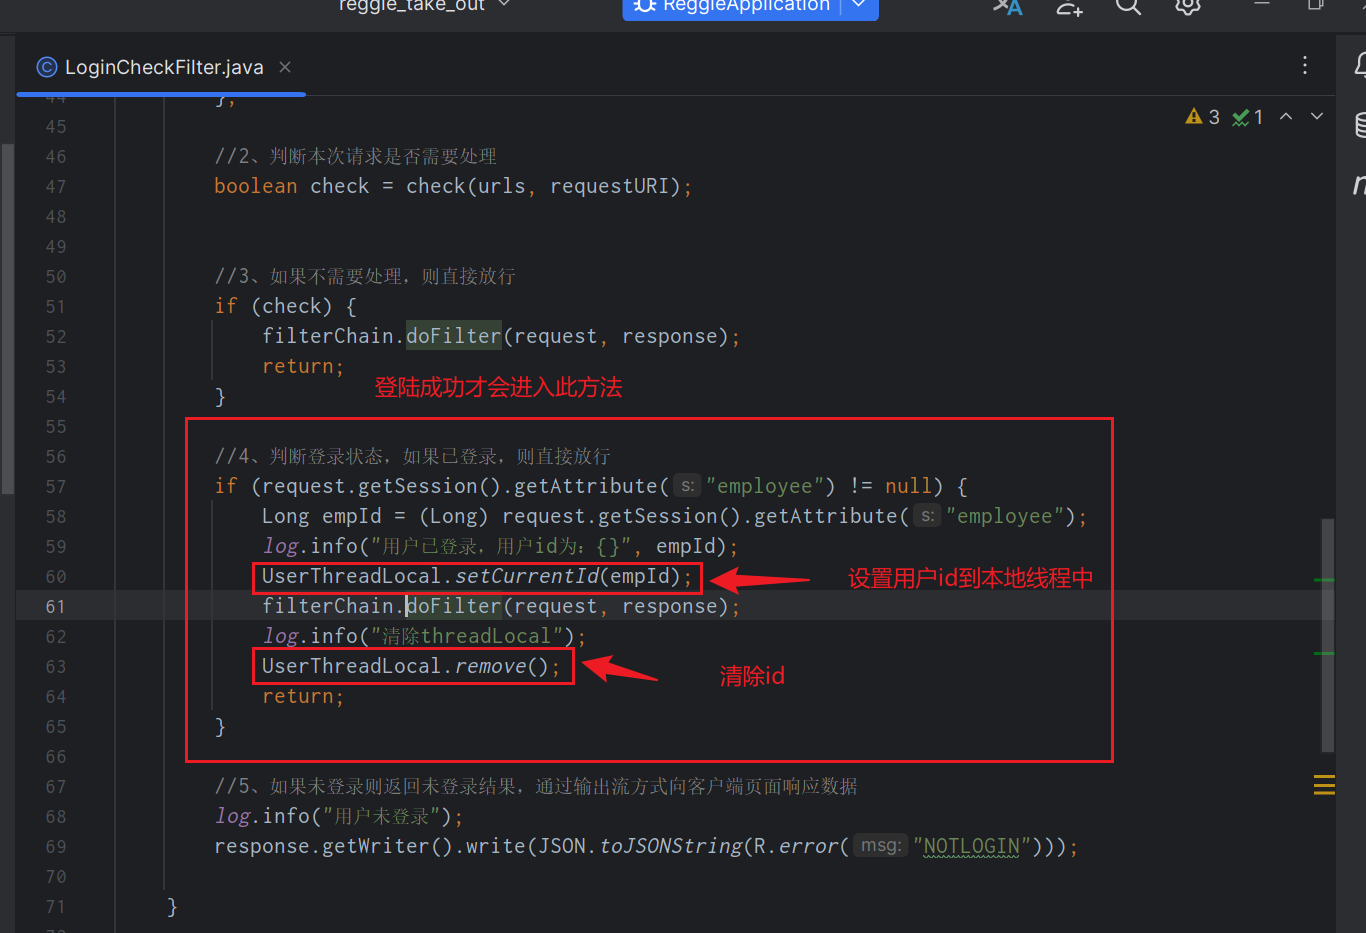Close the LoginCheckFilter.java tab
The height and width of the screenshot is (933, 1366).
285,67
